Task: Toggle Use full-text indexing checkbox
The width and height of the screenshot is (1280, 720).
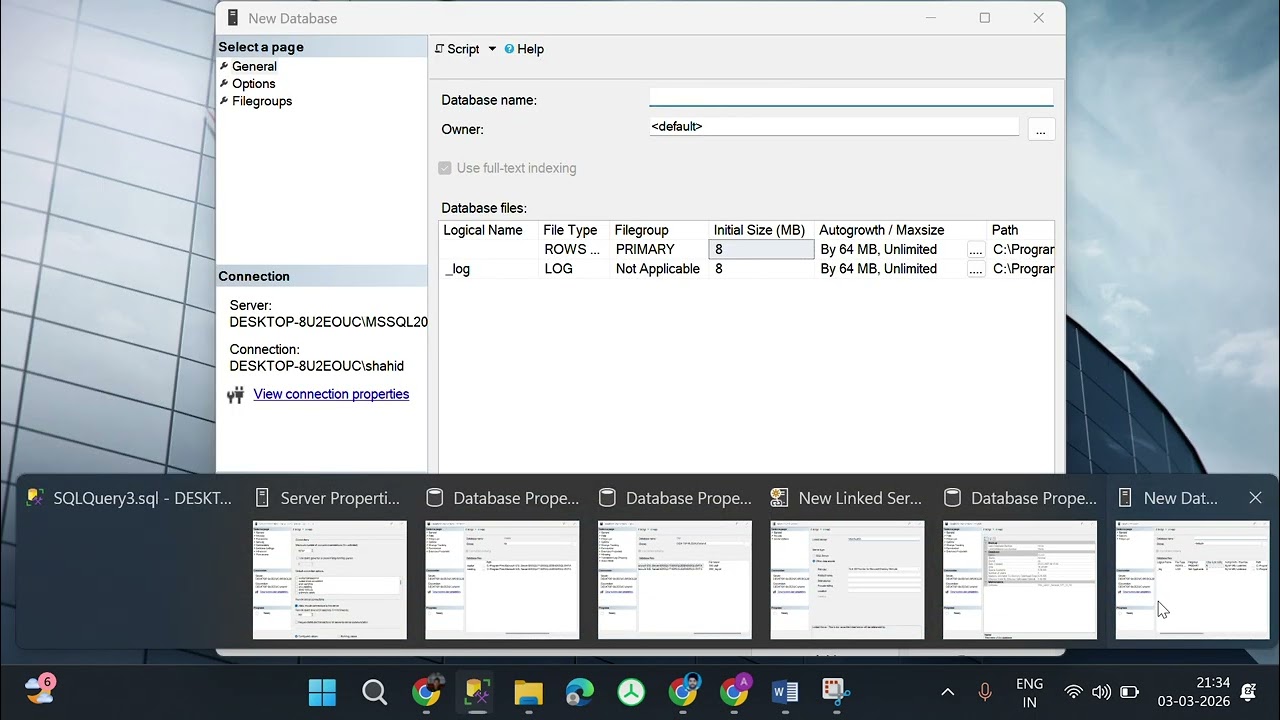Action: tap(445, 168)
